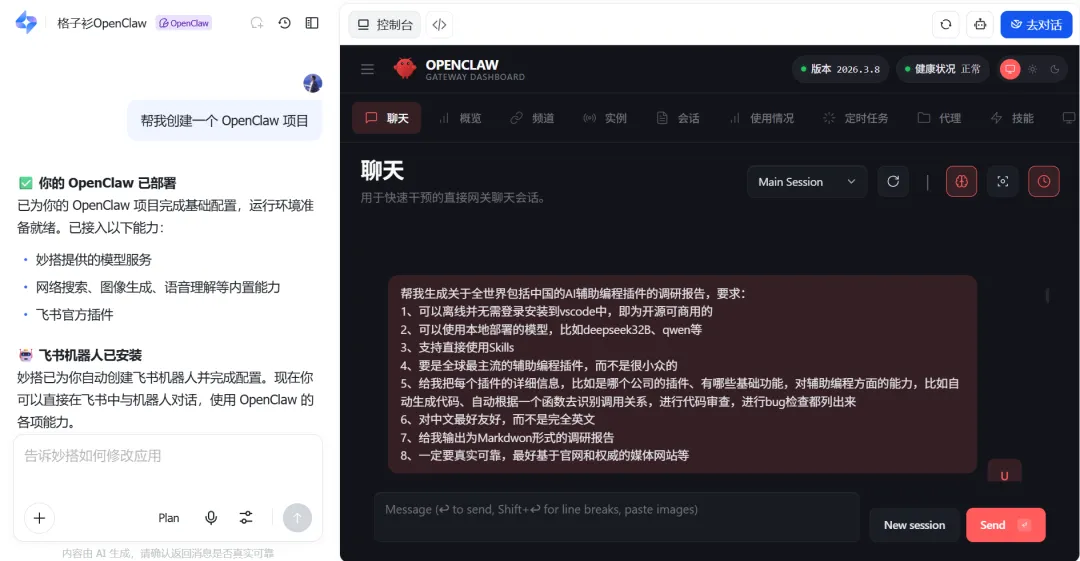Viewport: 1080px width, 561px height.
Task: Click the new chat bubble icon
Action: [257, 23]
